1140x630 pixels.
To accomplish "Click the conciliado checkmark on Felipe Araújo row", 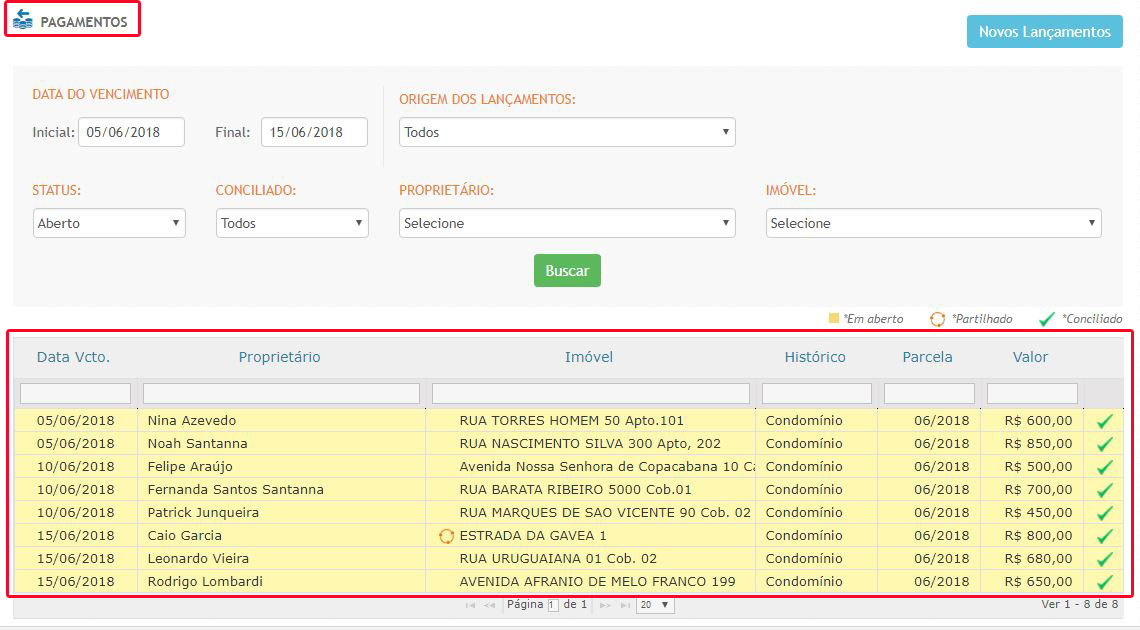I will (1104, 467).
